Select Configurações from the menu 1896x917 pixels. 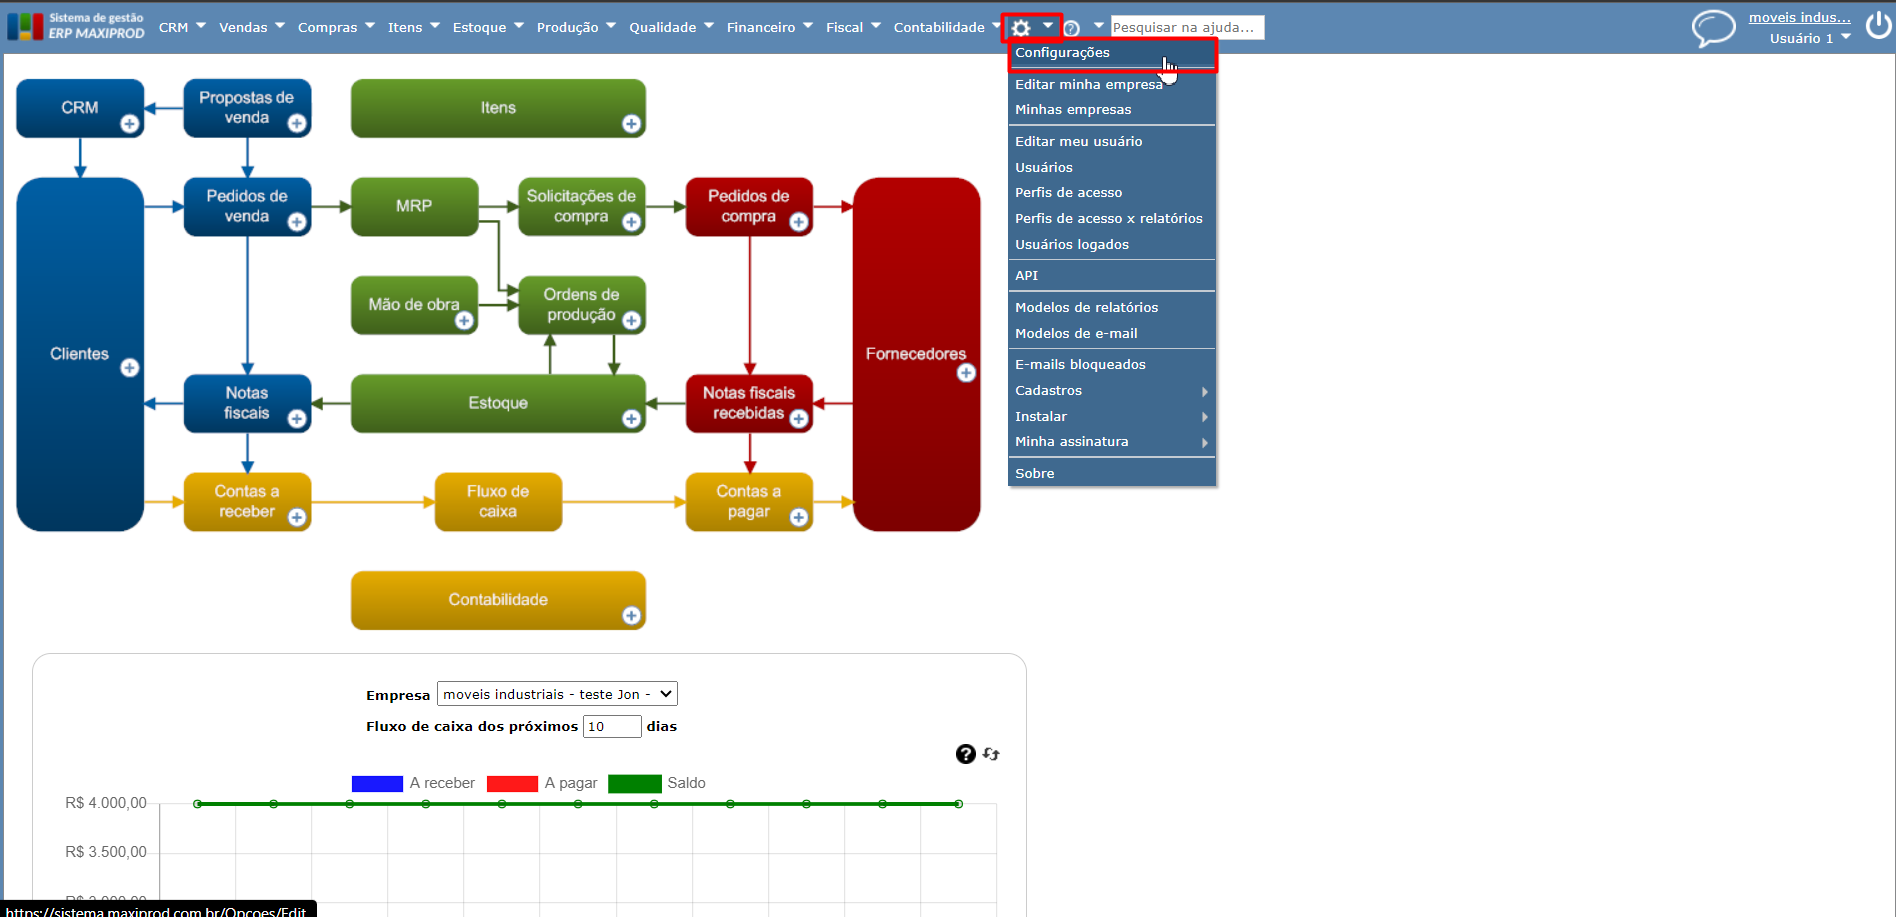coord(1112,53)
